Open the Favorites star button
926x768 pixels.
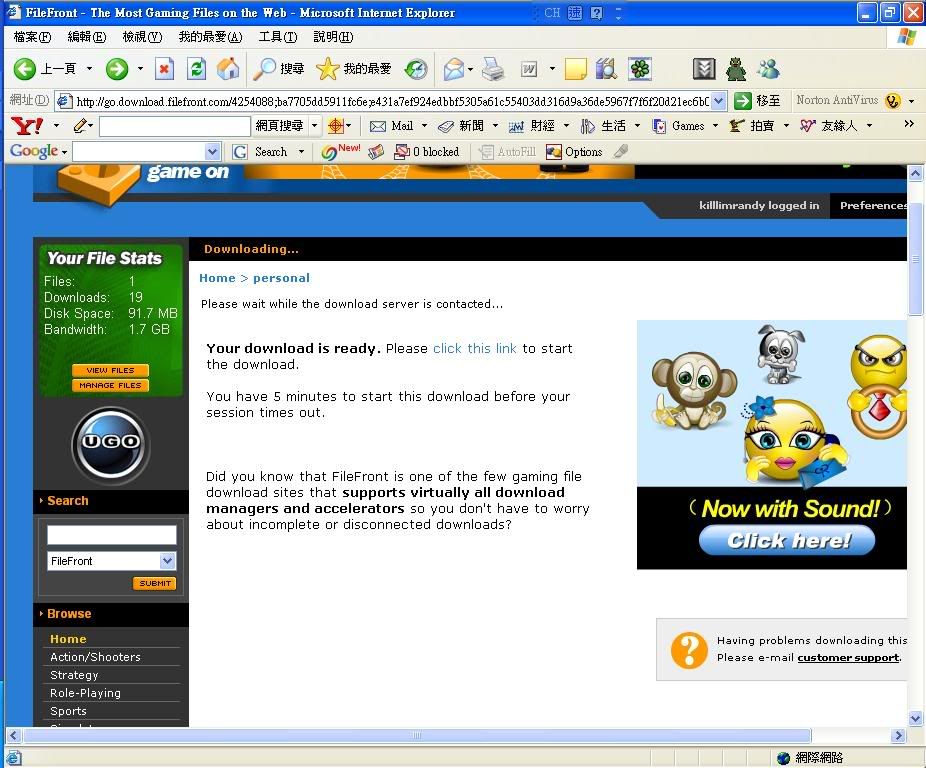(327, 69)
